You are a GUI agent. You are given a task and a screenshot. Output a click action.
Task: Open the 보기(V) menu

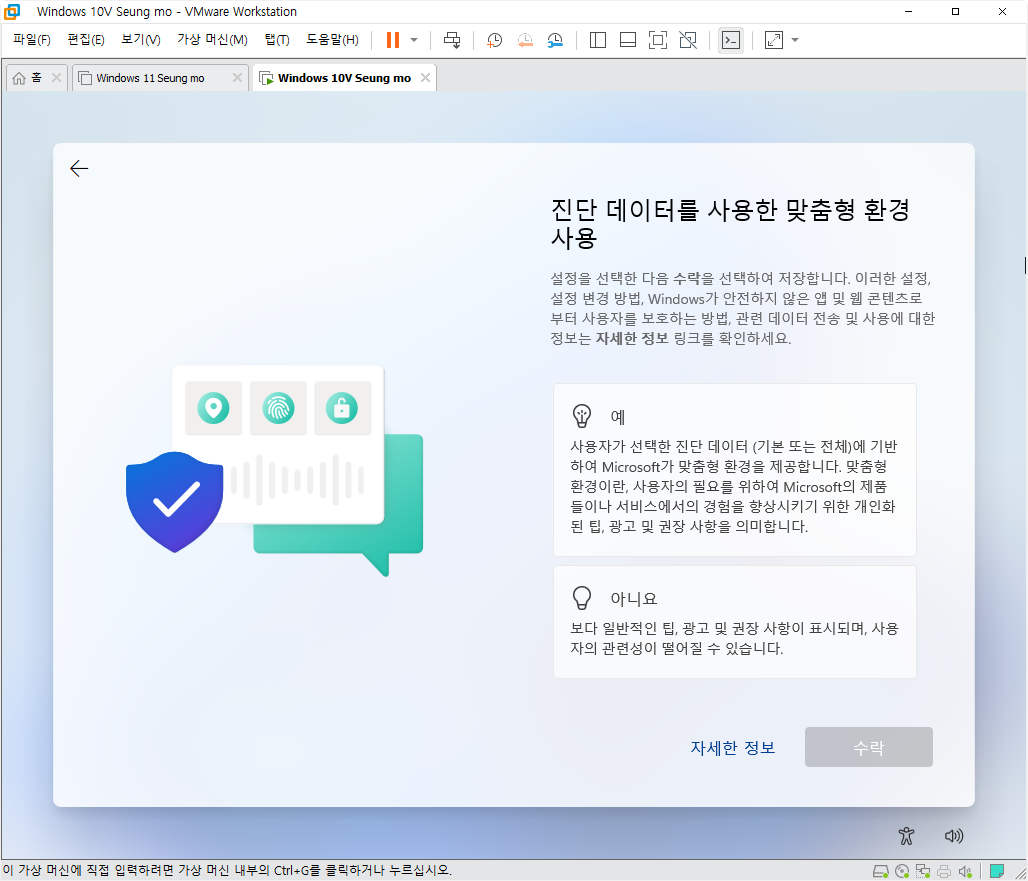click(141, 39)
